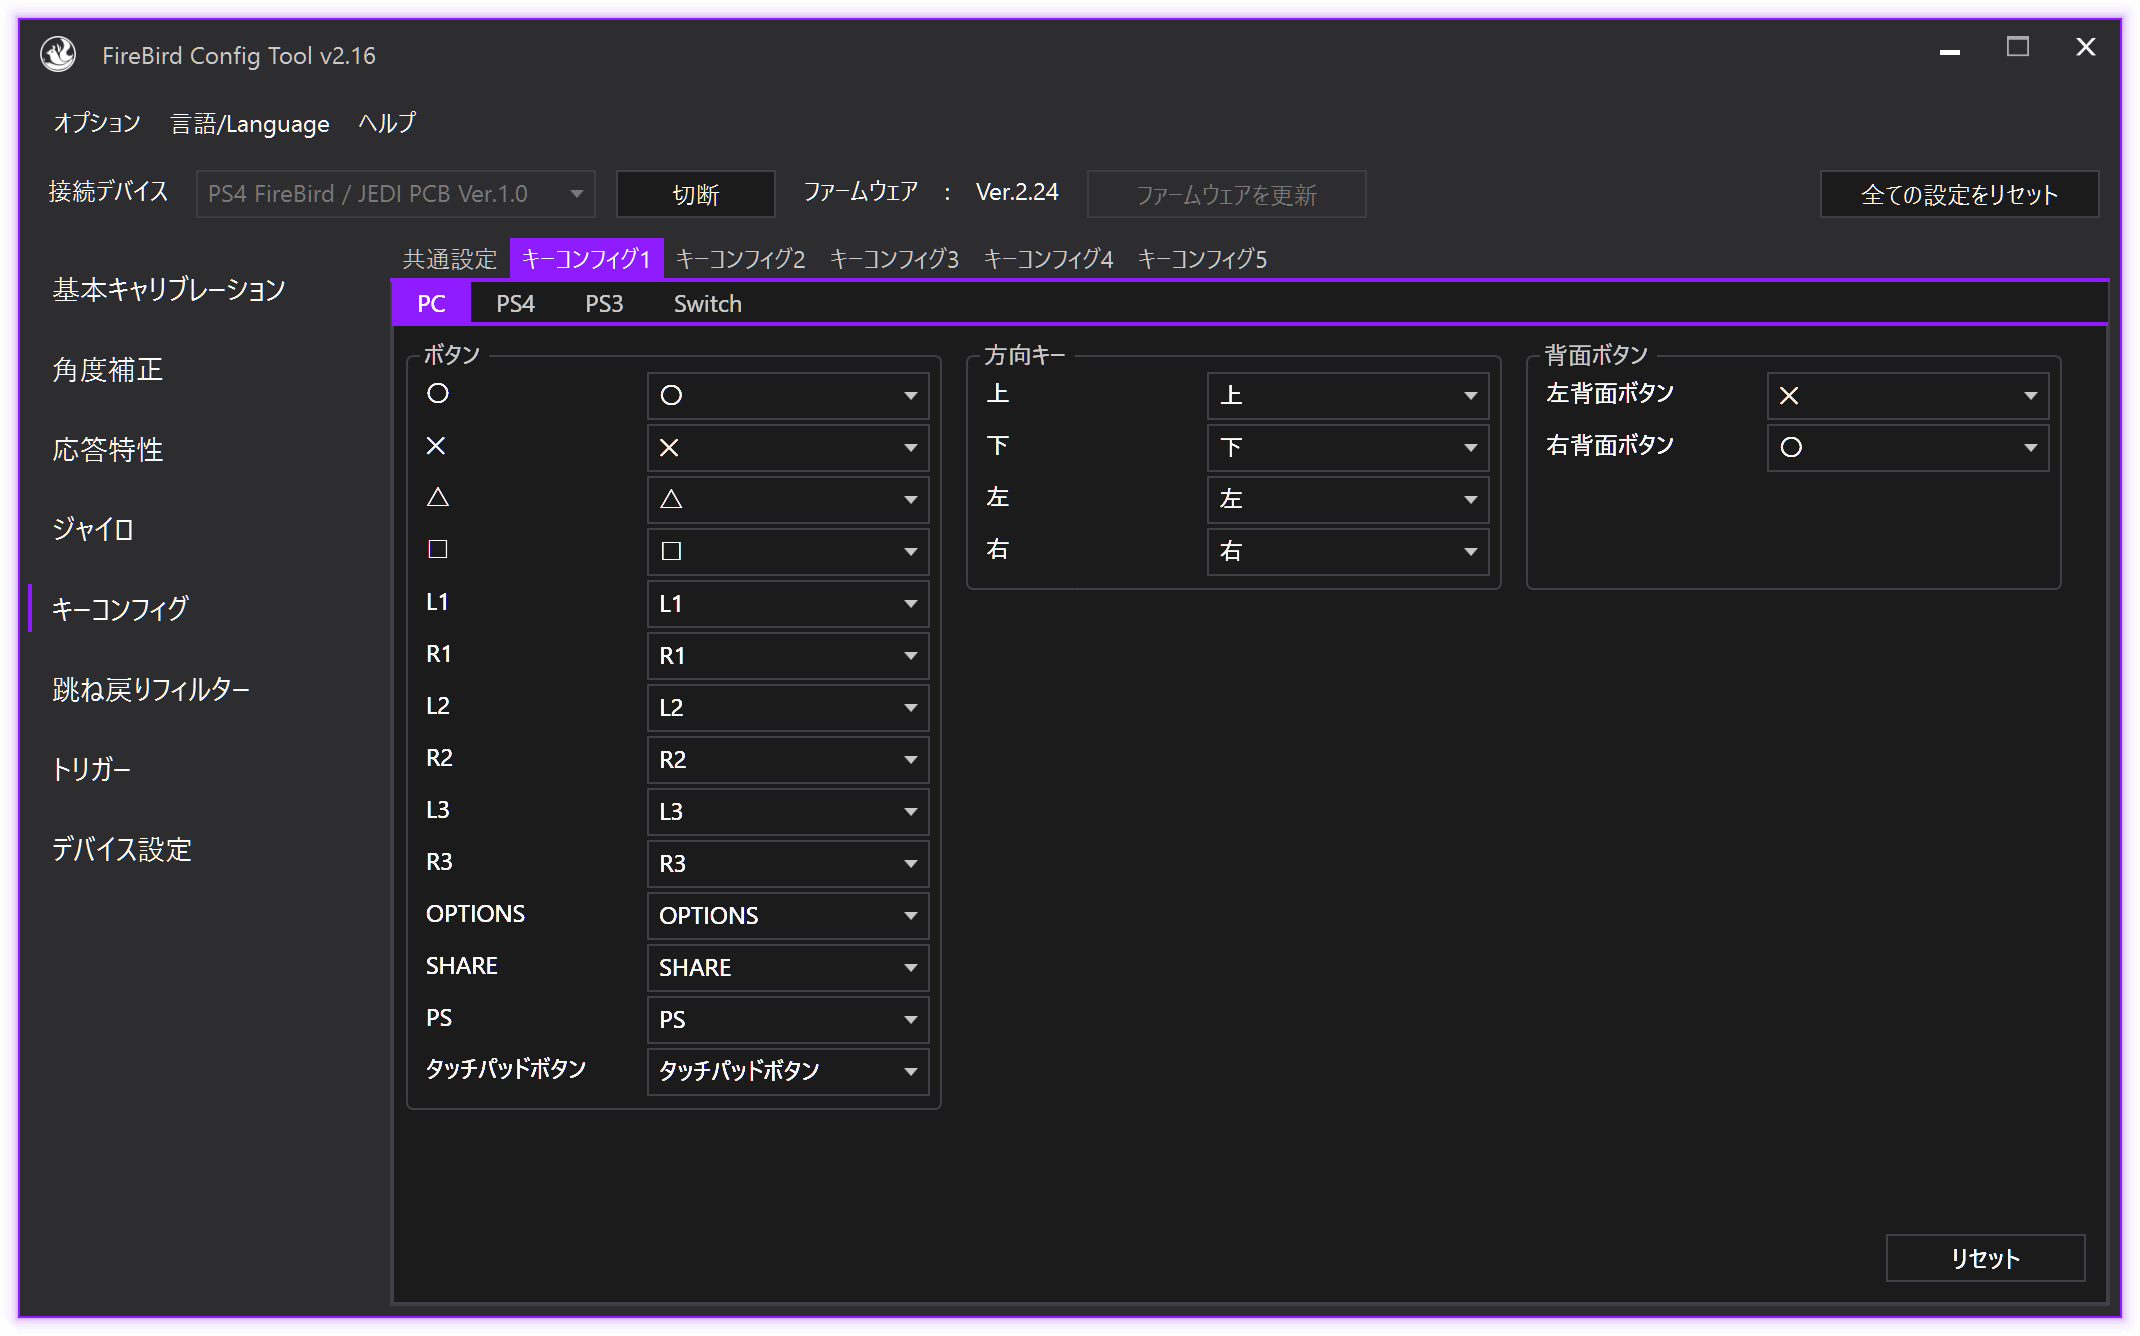
Task: Select the PS4 platform tab
Action: coord(515,304)
